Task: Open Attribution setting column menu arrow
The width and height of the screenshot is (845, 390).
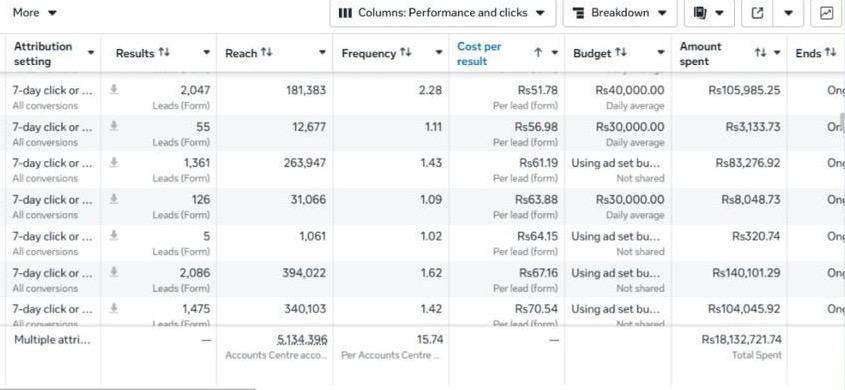Action: (x=91, y=53)
